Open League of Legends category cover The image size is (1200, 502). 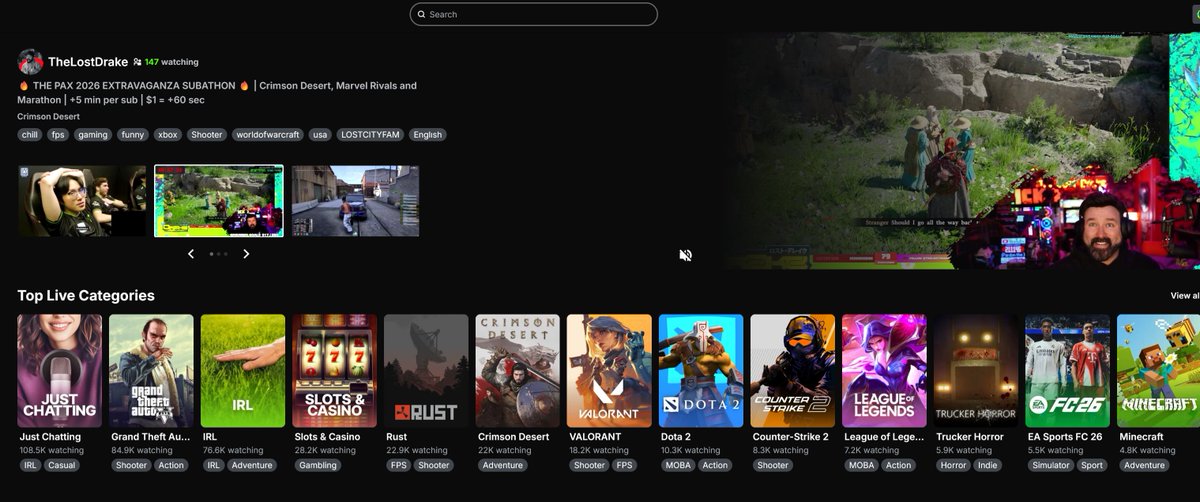[885, 371]
